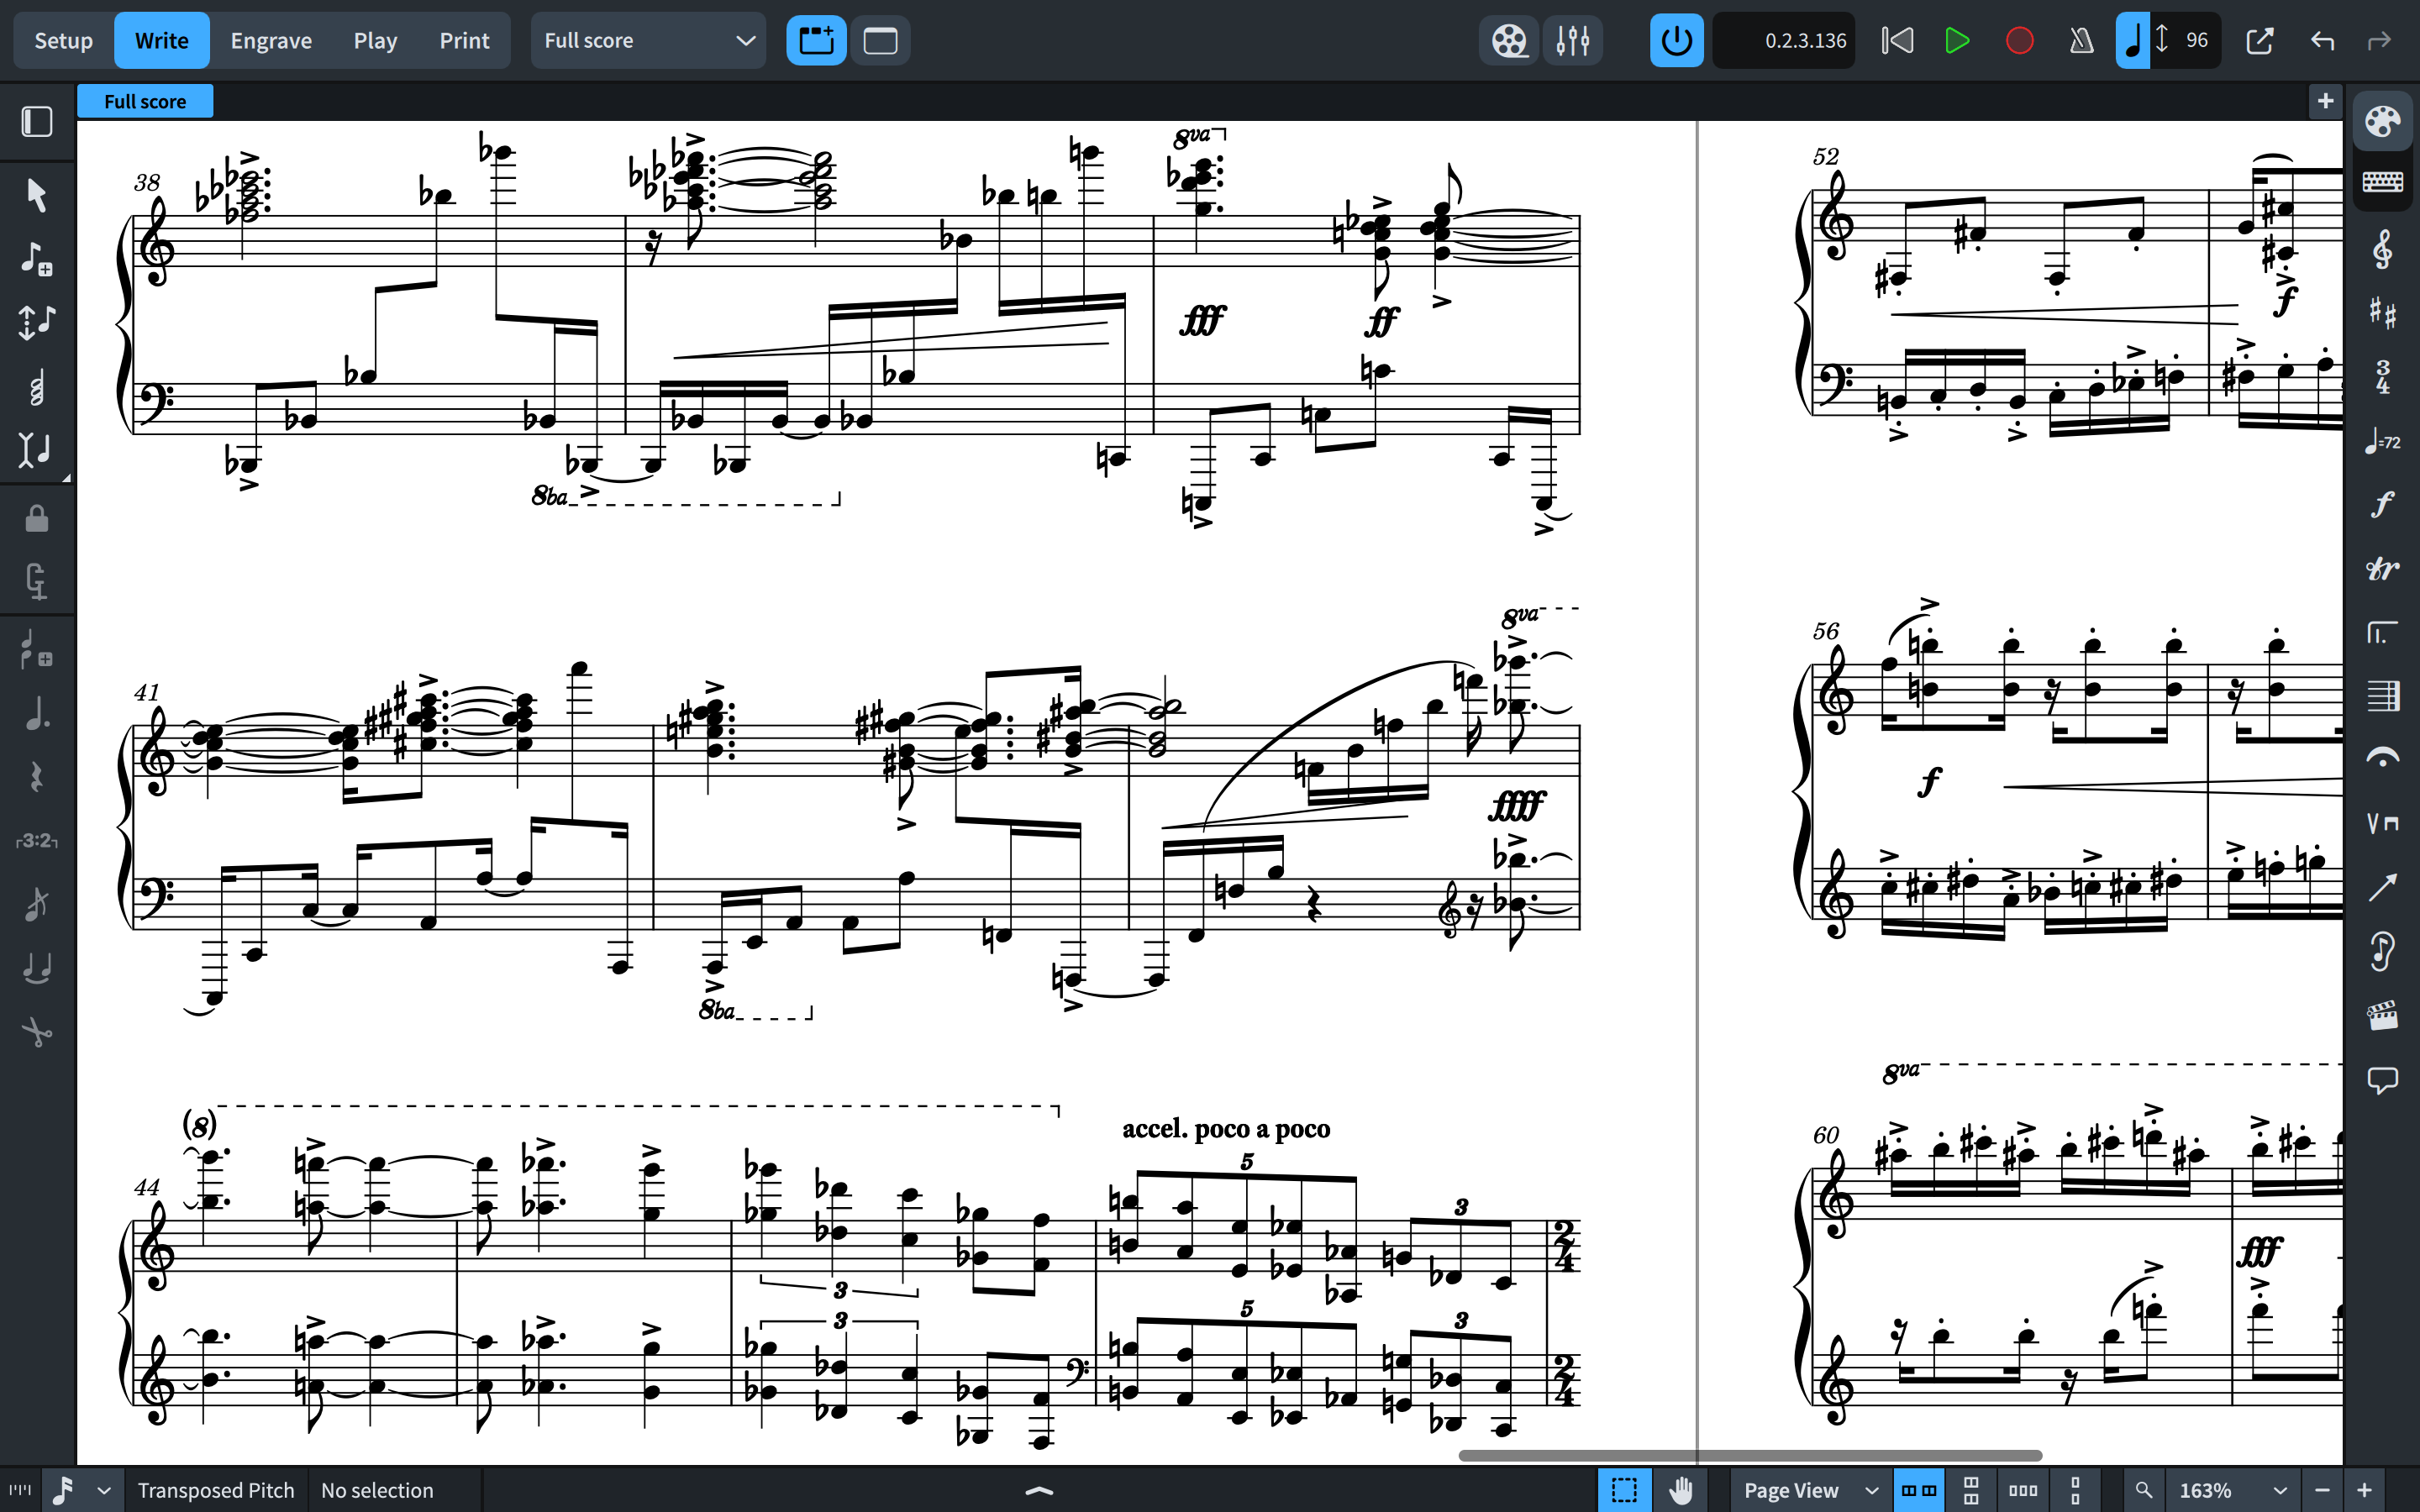The width and height of the screenshot is (2420, 1512).
Task: Redo the last undone action
Action: 2379,41
